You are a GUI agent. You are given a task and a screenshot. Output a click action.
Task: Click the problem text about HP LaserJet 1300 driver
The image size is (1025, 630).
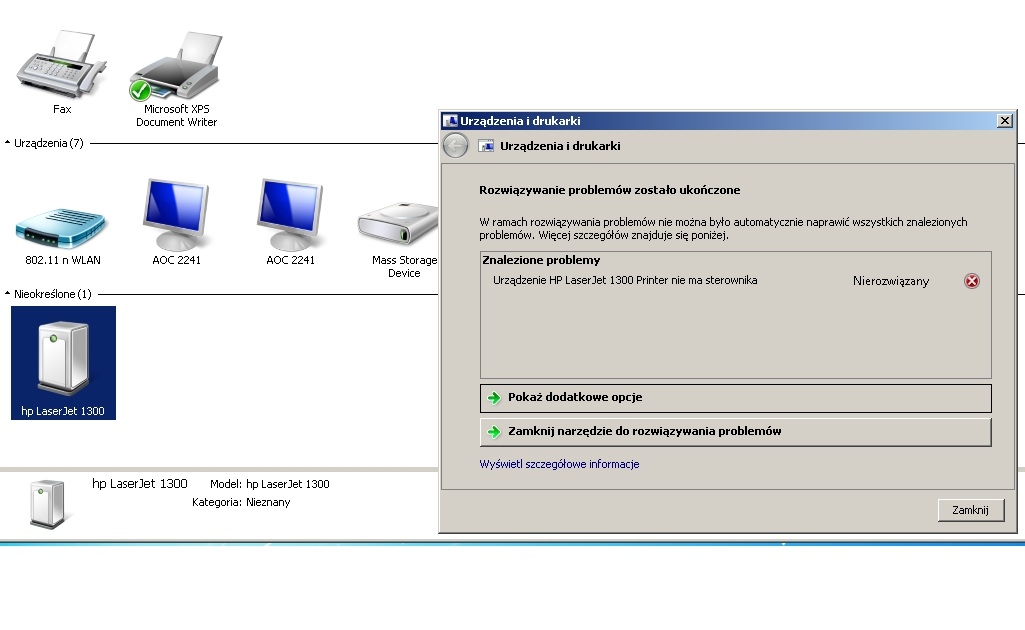(x=625, y=280)
